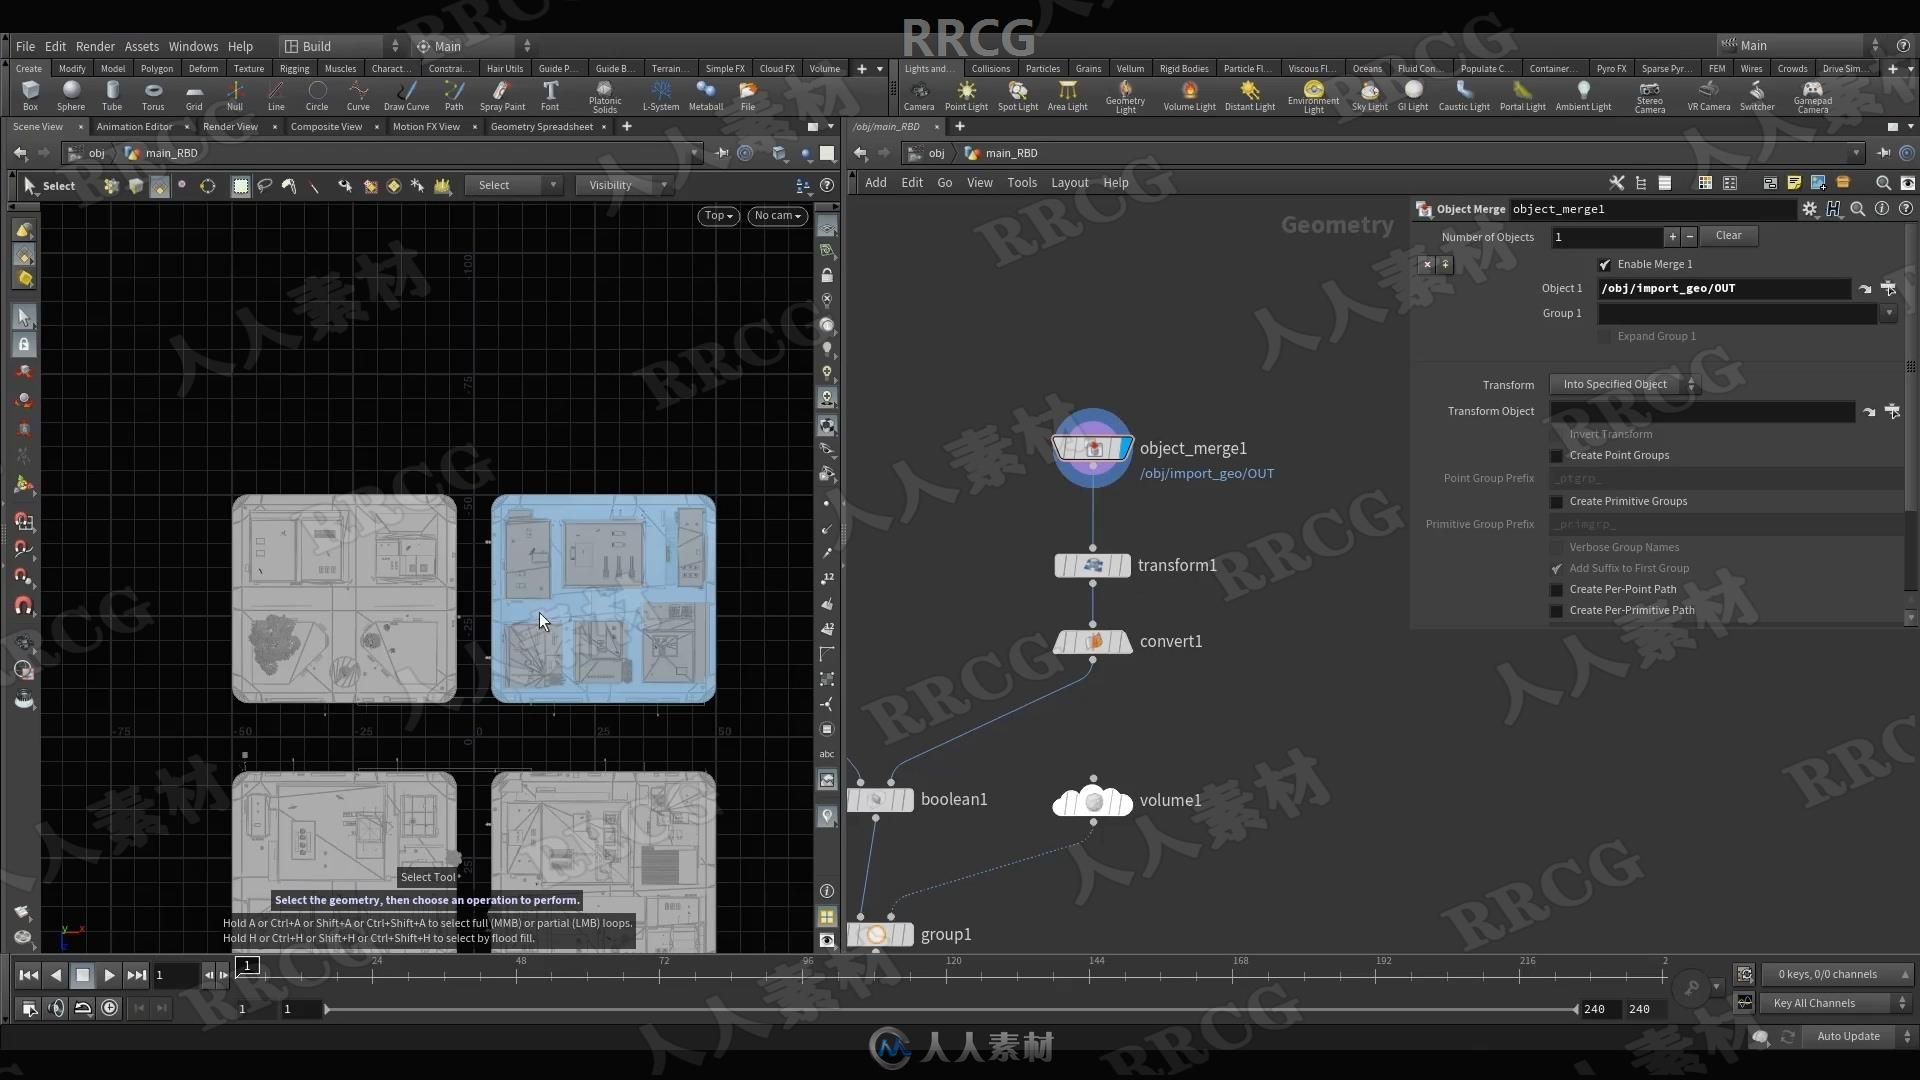Select the Grid tool in toolbar
Image resolution: width=1920 pixels, height=1080 pixels.
(x=194, y=95)
